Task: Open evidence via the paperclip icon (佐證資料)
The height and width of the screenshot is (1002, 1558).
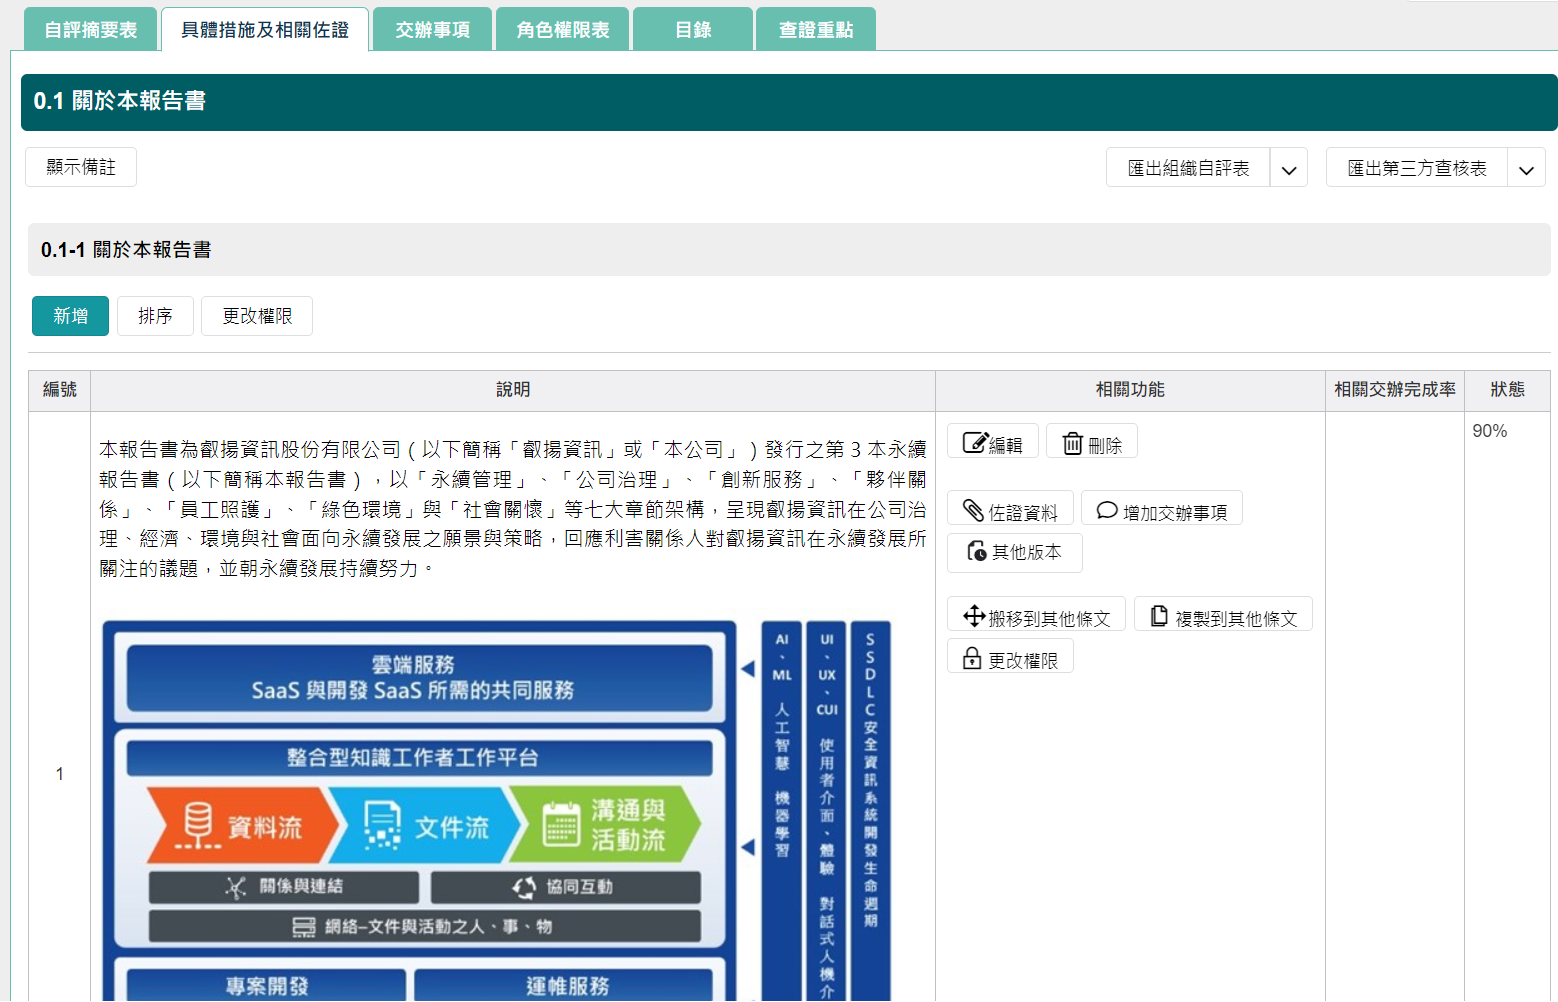Action: point(973,511)
